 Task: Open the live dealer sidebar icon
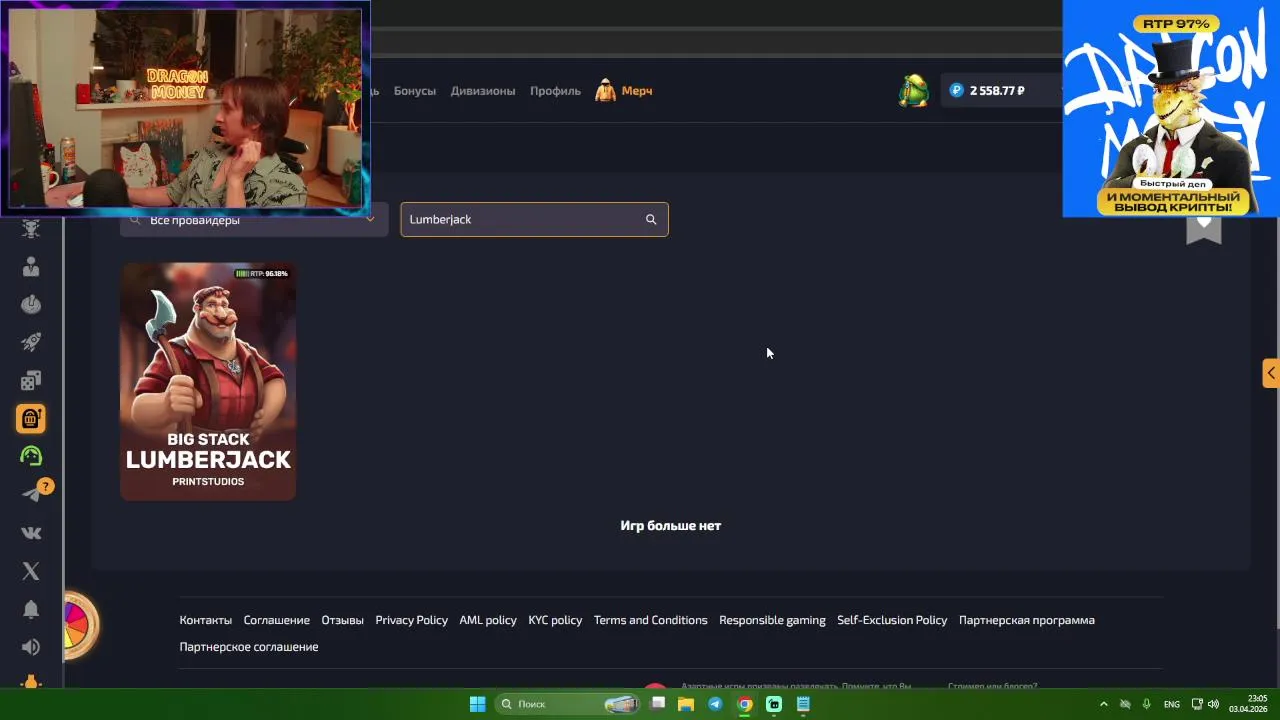coord(31,267)
